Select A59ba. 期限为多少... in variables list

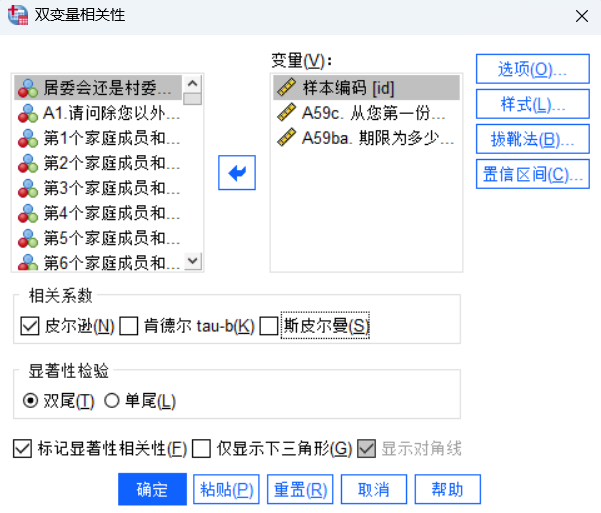[366, 138]
